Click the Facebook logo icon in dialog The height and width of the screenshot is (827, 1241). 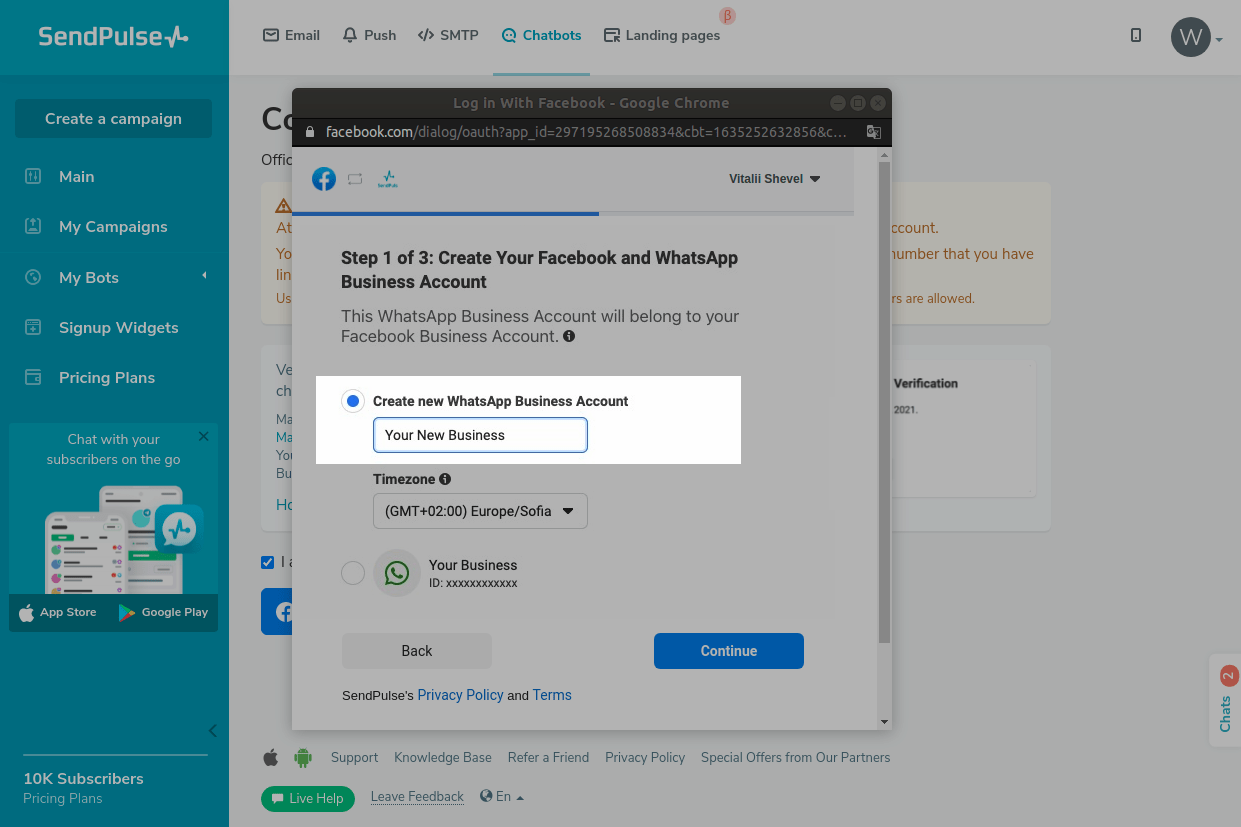pos(324,179)
